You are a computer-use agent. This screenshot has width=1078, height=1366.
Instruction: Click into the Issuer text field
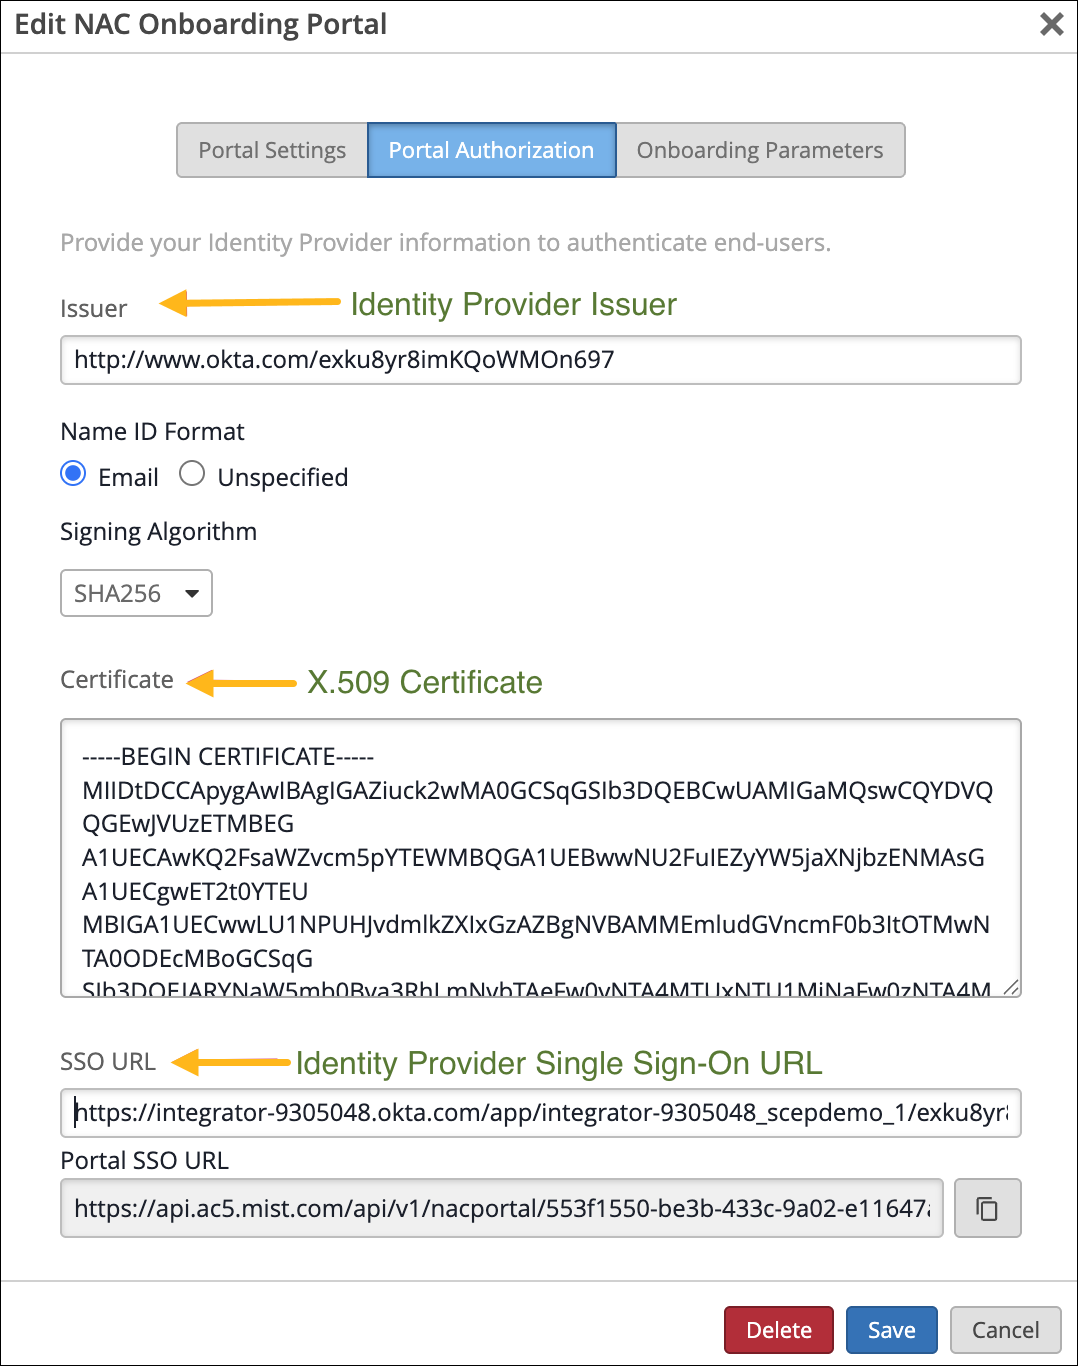(540, 360)
